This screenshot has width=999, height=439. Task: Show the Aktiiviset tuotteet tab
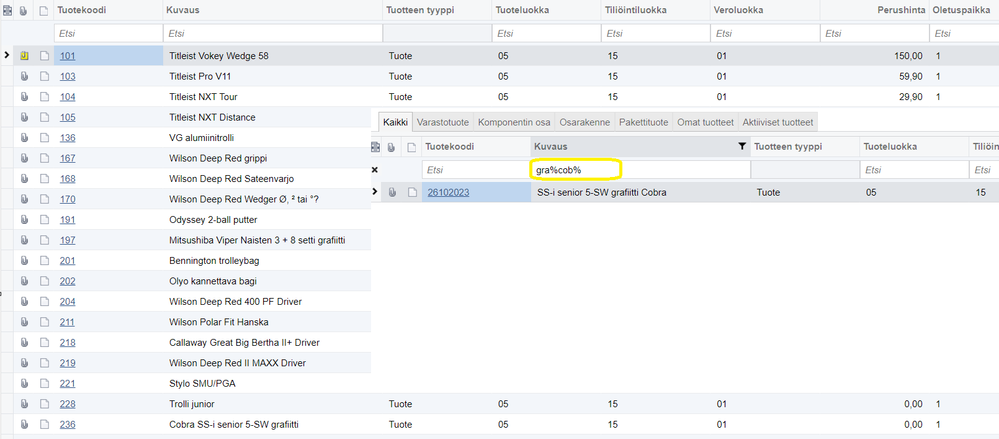click(777, 122)
